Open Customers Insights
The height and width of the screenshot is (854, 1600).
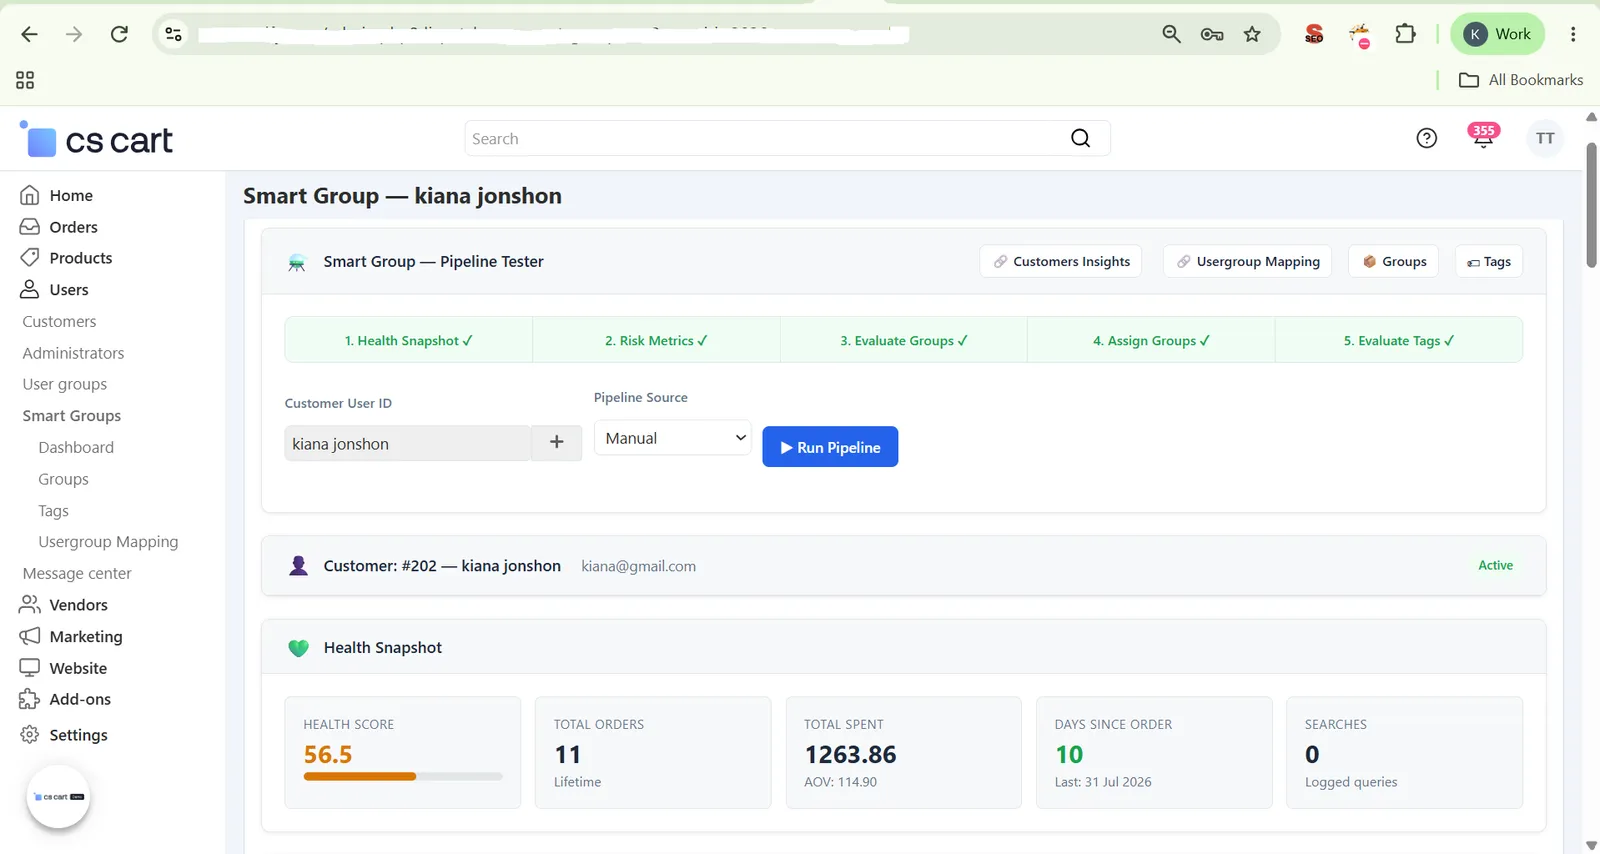[1061, 261]
